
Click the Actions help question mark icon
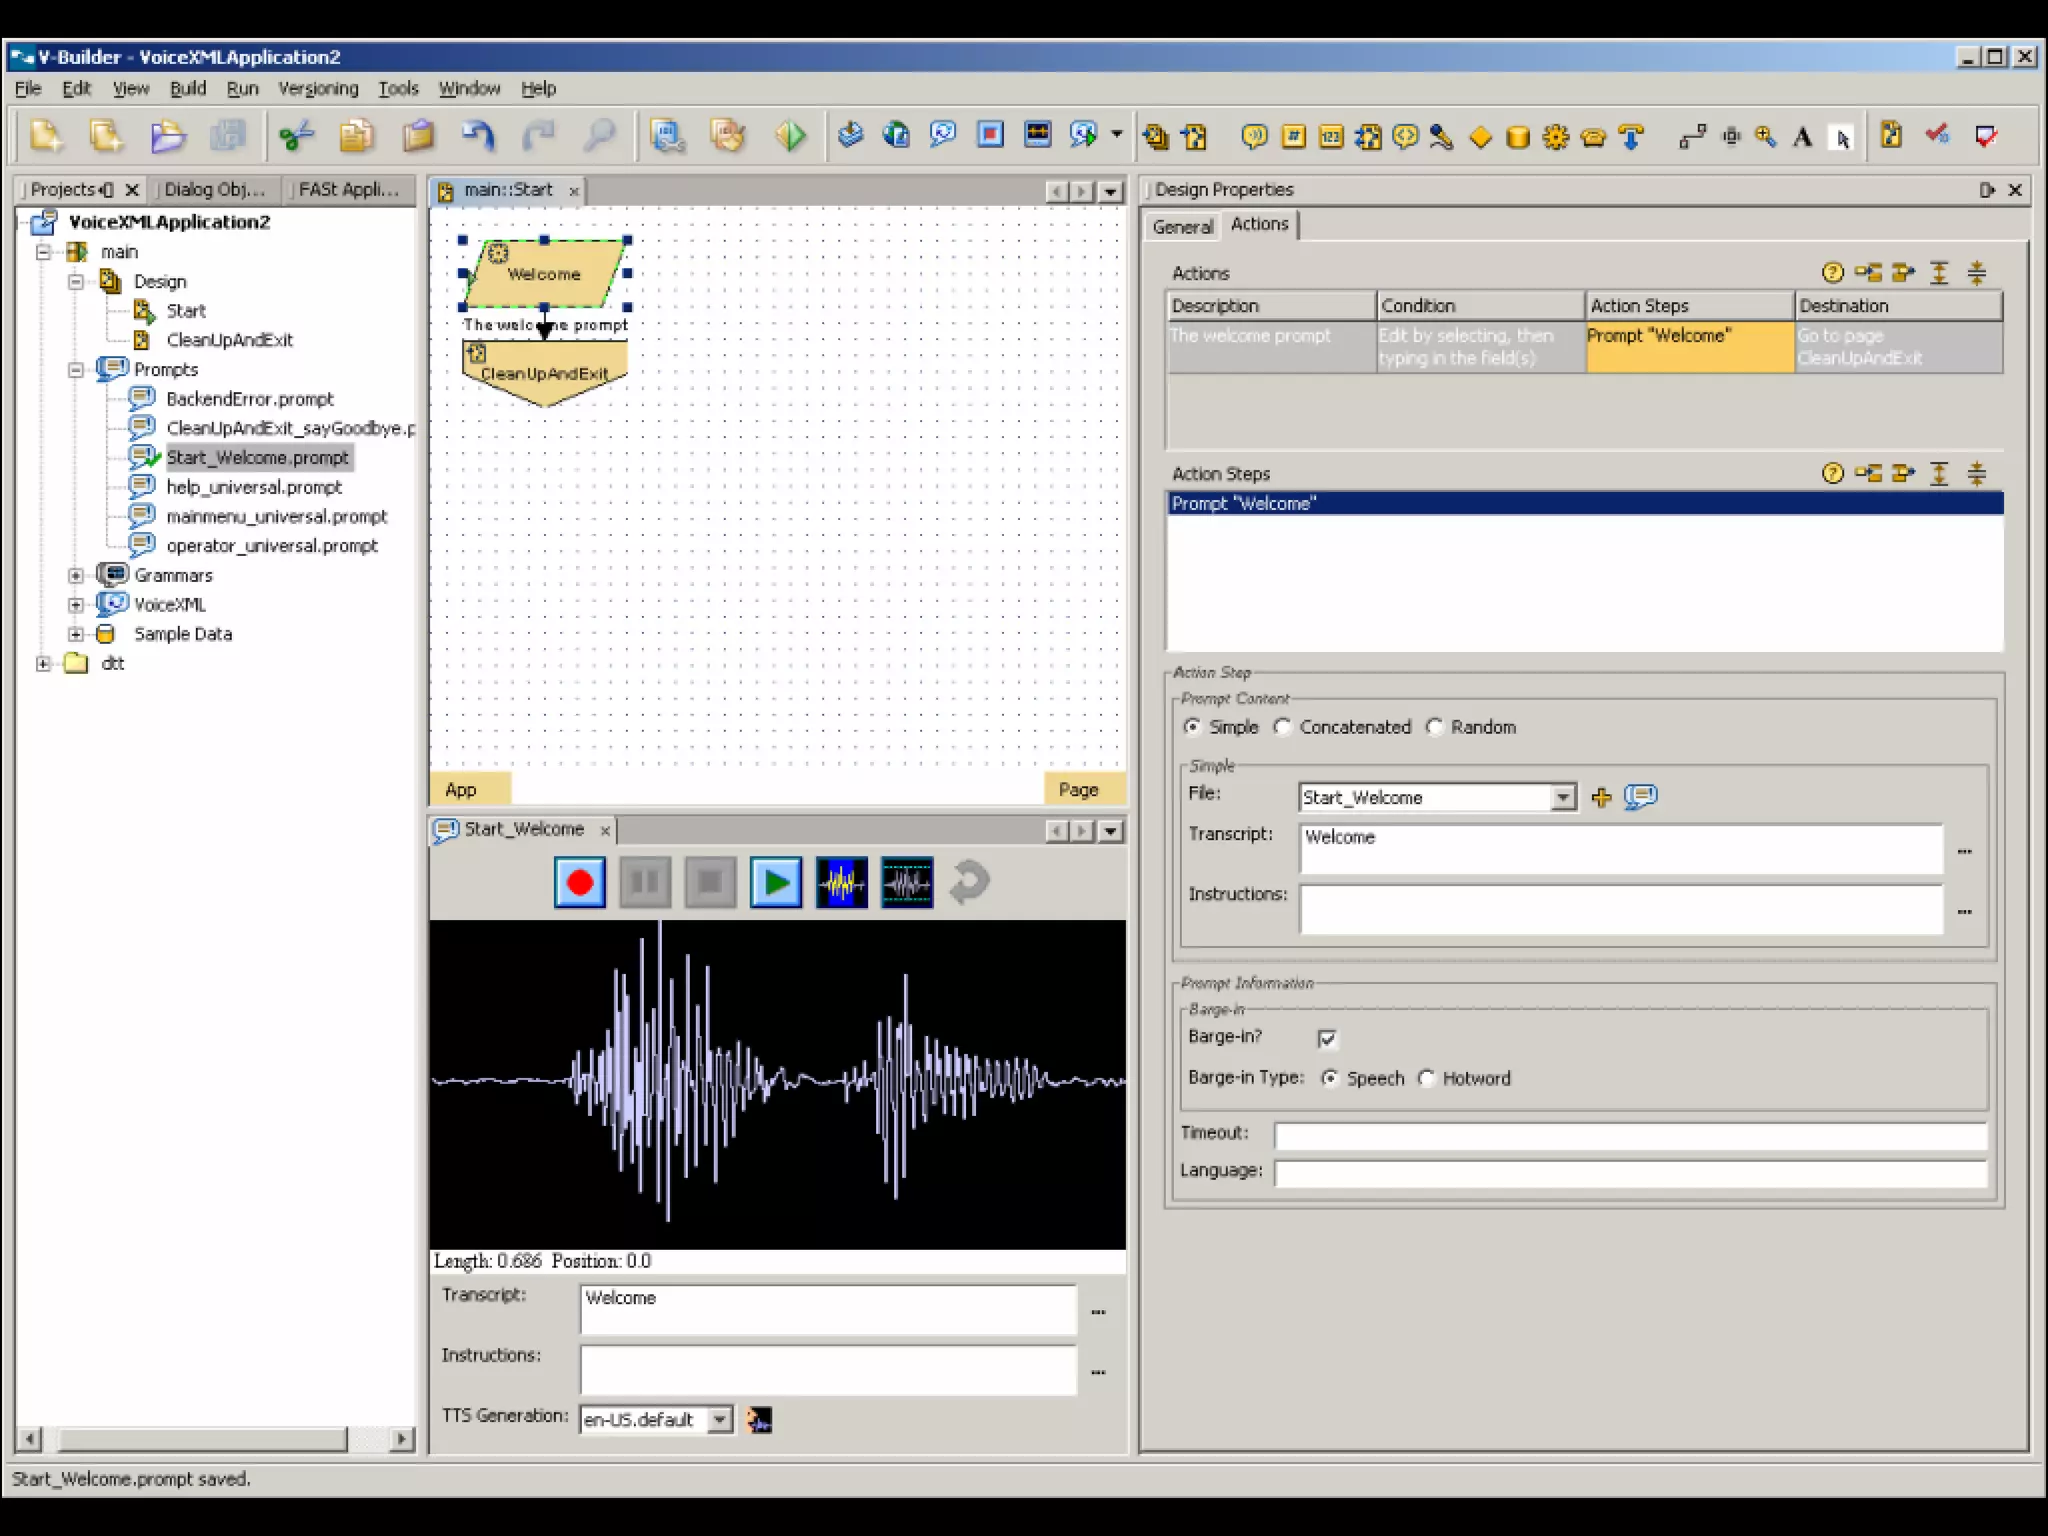1832,273
